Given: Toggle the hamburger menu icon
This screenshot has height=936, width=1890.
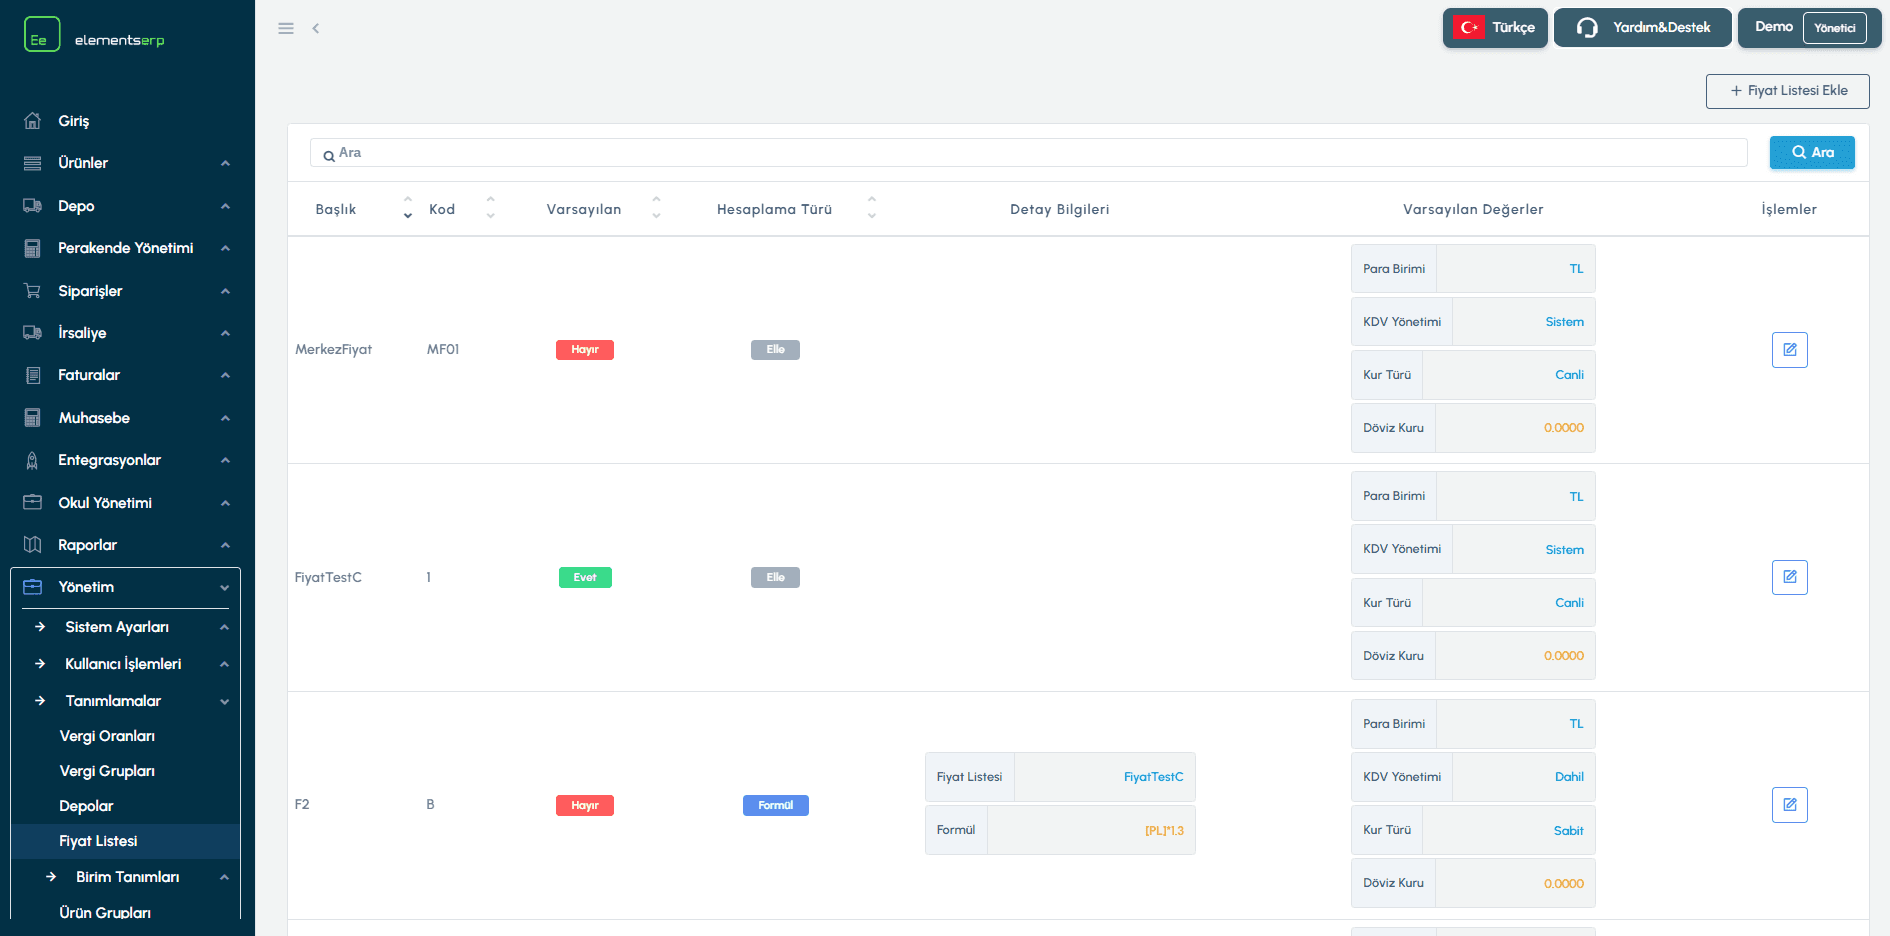Looking at the screenshot, I should point(286,28).
